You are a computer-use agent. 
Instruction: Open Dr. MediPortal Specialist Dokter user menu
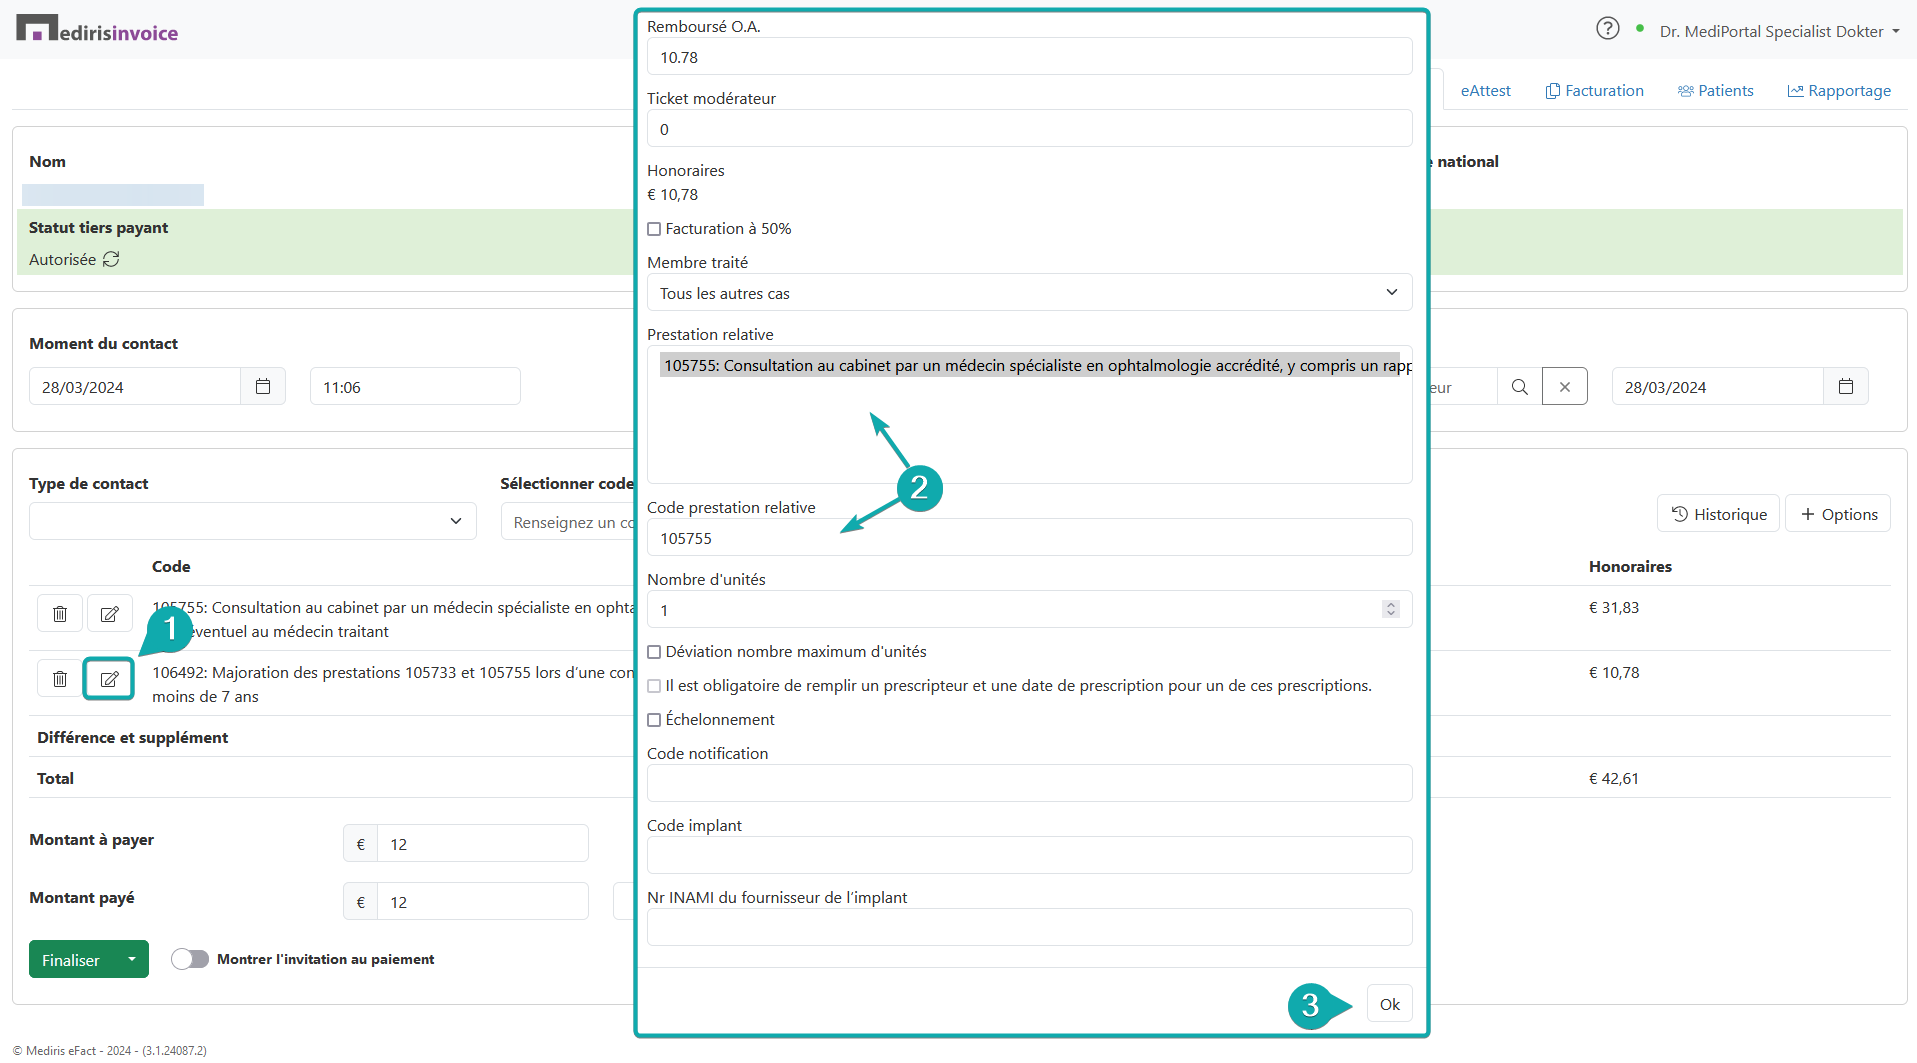[1779, 31]
